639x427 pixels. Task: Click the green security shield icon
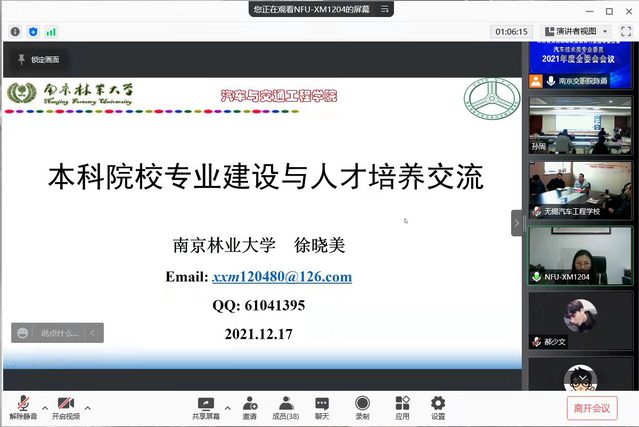pos(33,31)
